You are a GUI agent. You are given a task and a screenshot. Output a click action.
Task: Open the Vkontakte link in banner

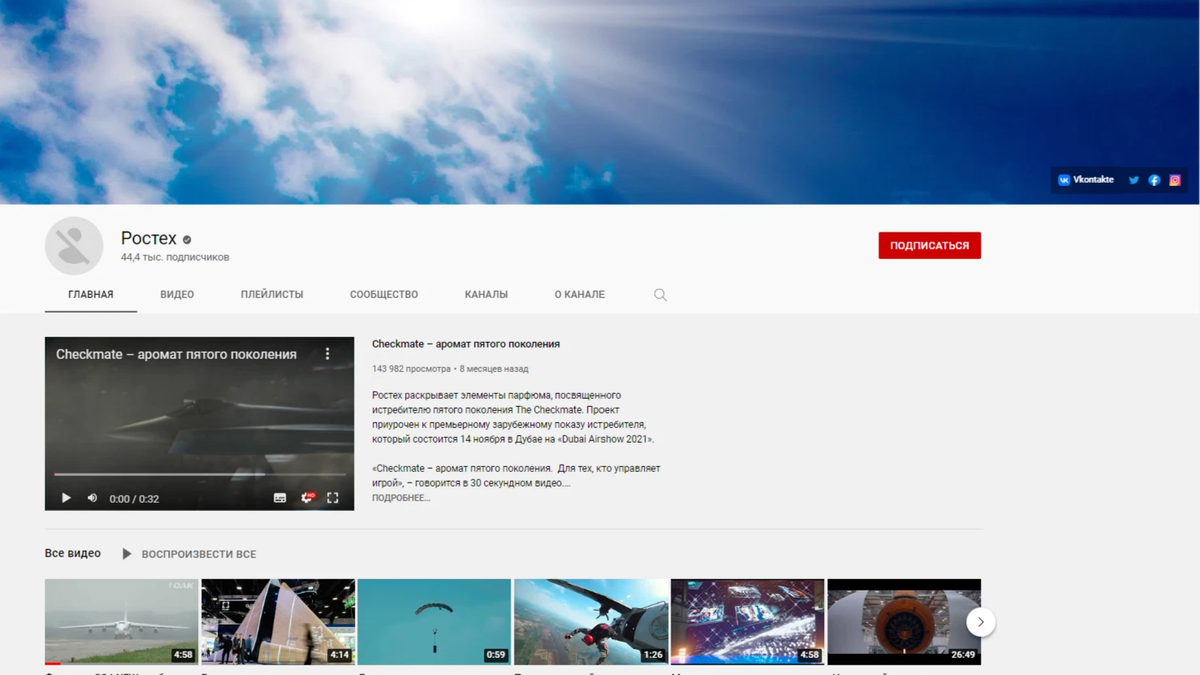1086,180
